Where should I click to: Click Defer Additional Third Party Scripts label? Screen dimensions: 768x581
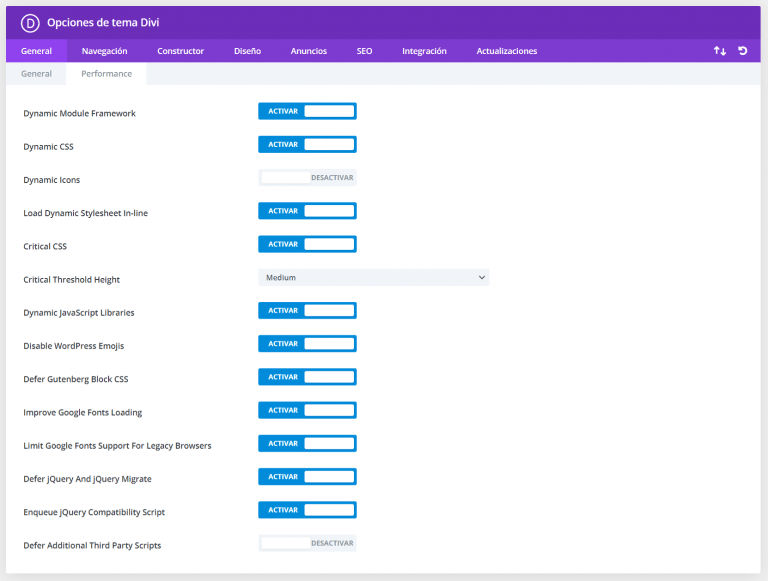[92, 545]
